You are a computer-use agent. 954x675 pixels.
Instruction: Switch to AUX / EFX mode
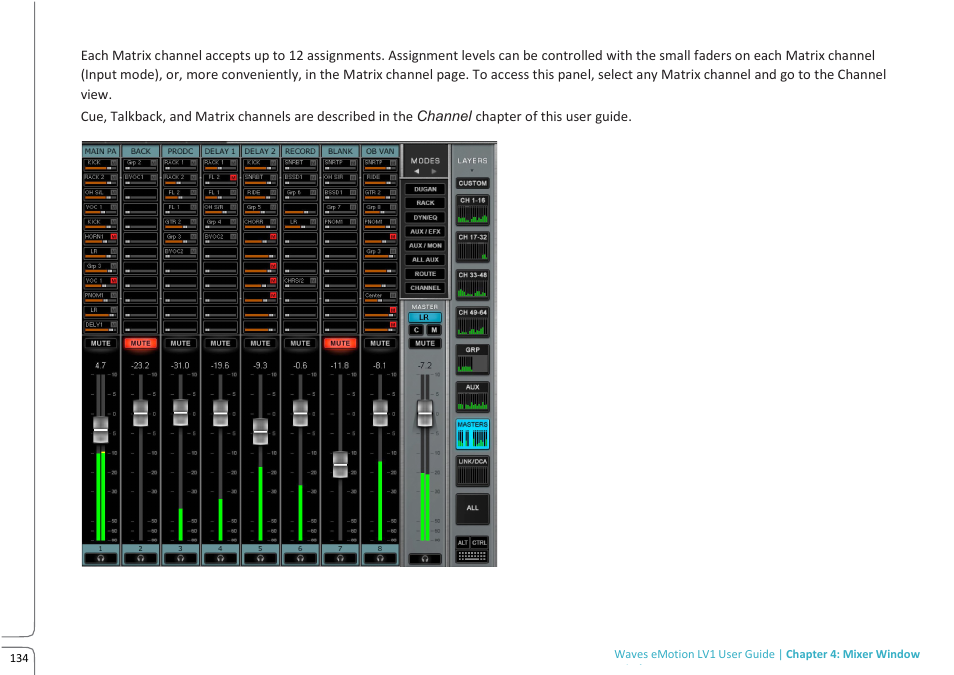(x=425, y=231)
